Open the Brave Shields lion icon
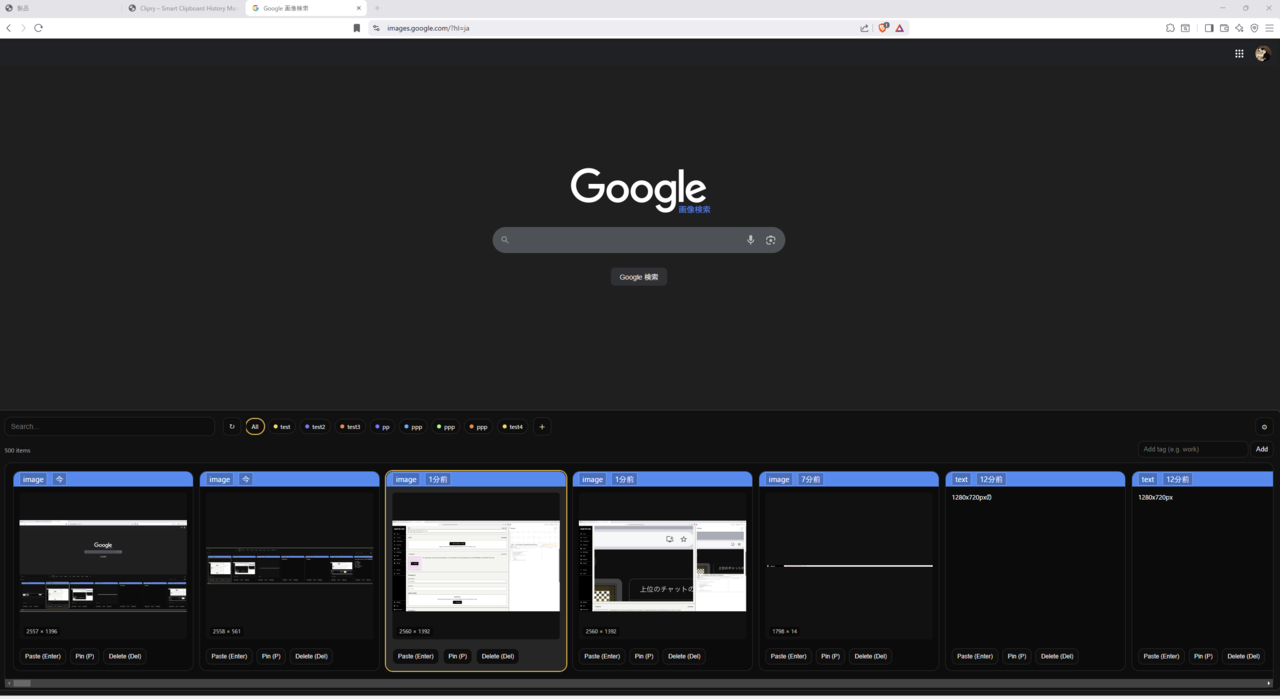Viewport: 1280px width, 699px height. [883, 28]
